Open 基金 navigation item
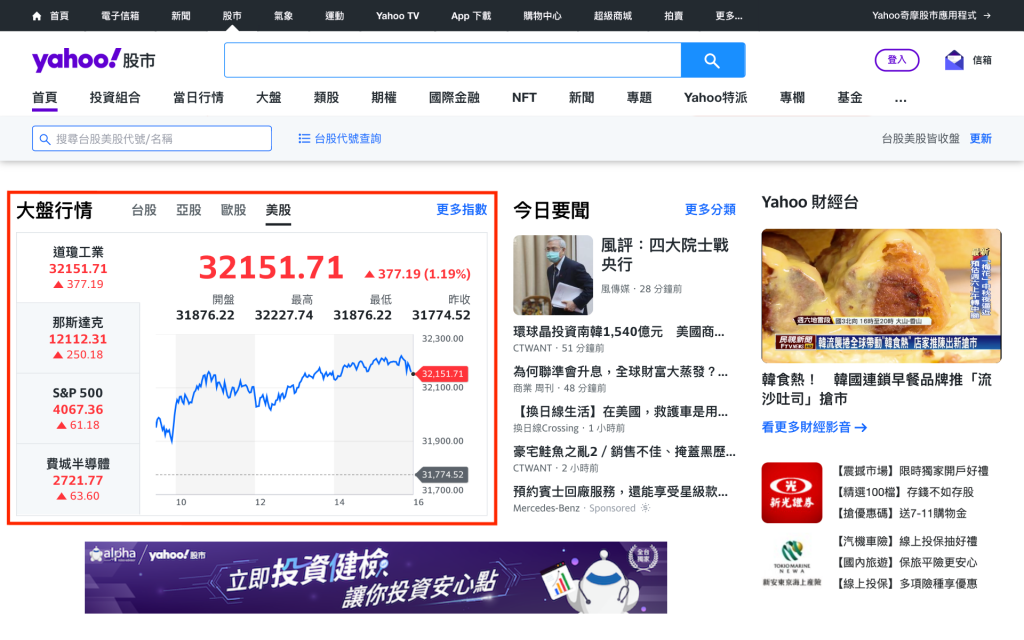This screenshot has width=1024, height=640. [850, 97]
